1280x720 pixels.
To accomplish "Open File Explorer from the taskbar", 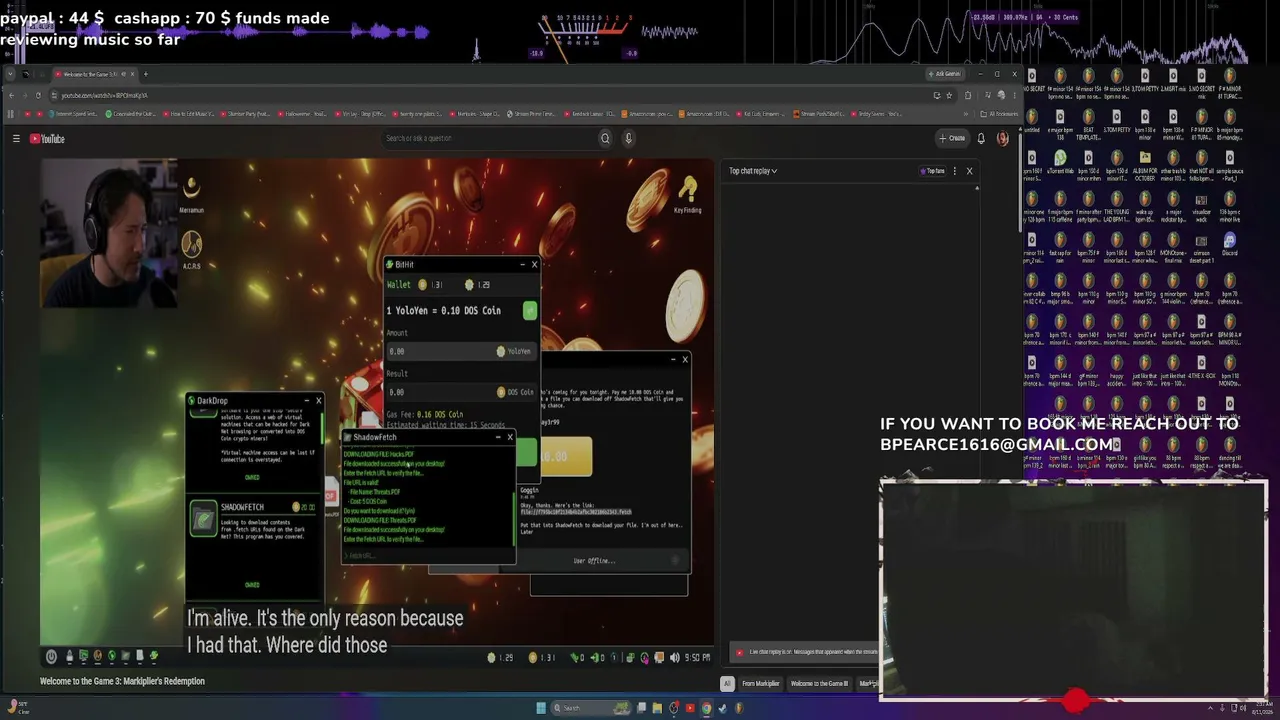I will [x=657, y=708].
